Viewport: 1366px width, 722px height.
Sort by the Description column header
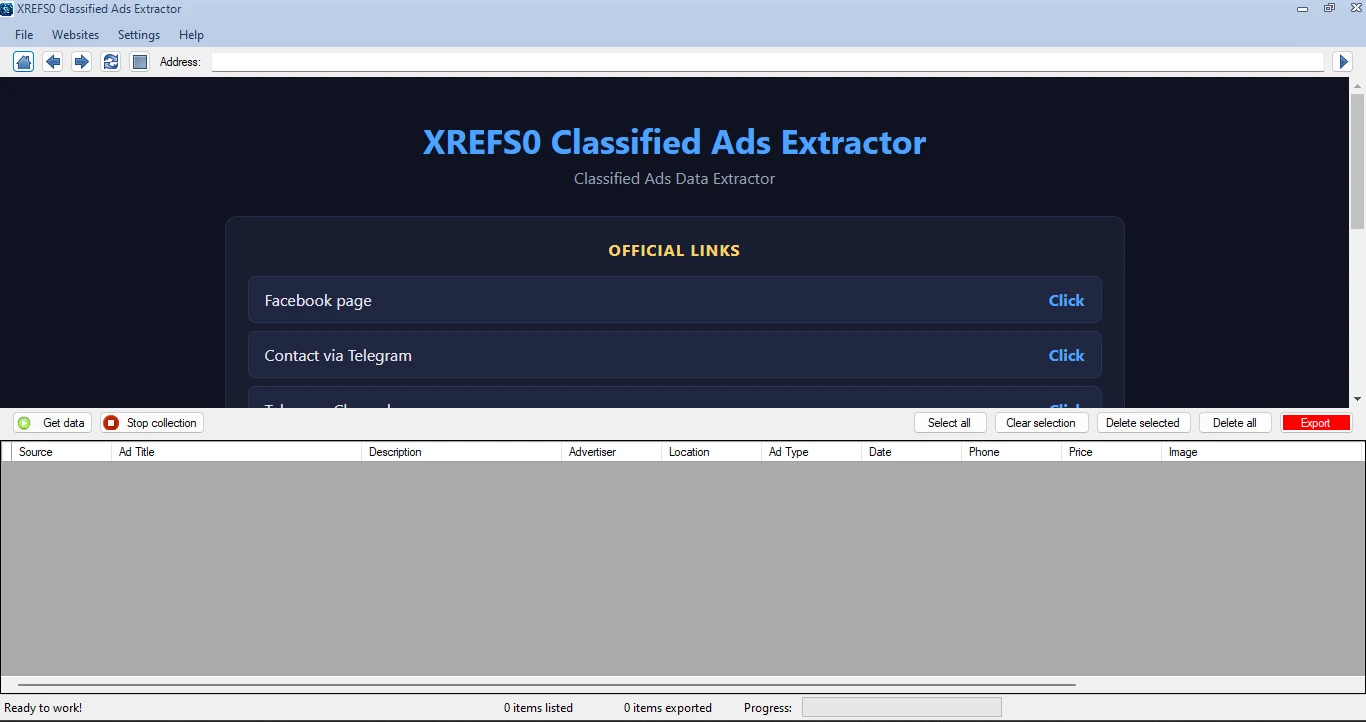461,452
